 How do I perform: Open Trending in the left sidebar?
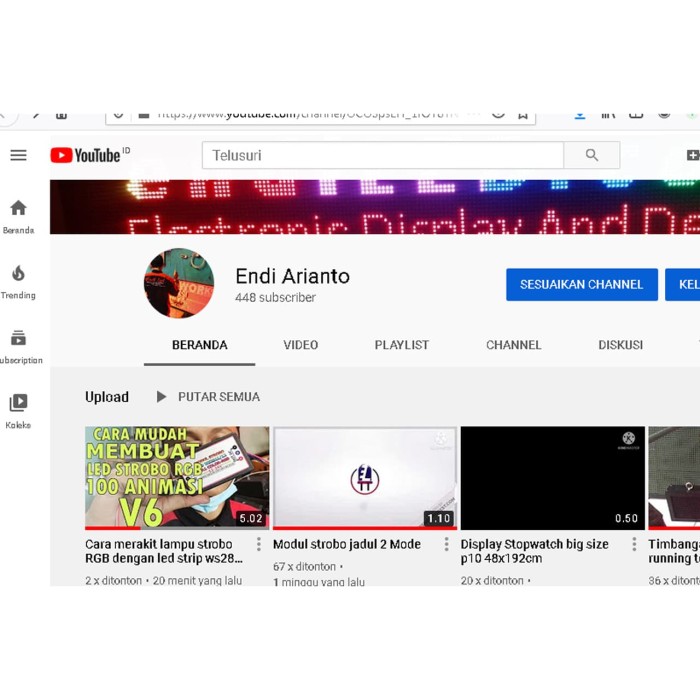click(x=18, y=282)
